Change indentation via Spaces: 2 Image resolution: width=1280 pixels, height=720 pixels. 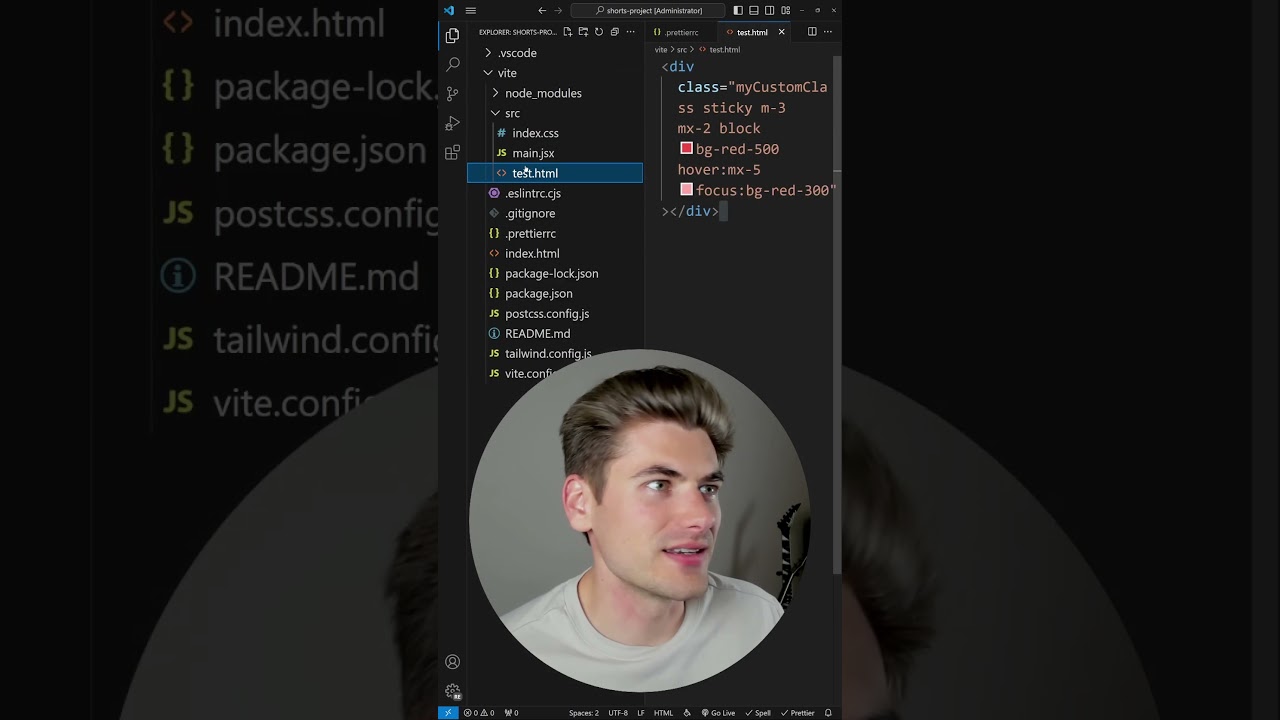584,713
